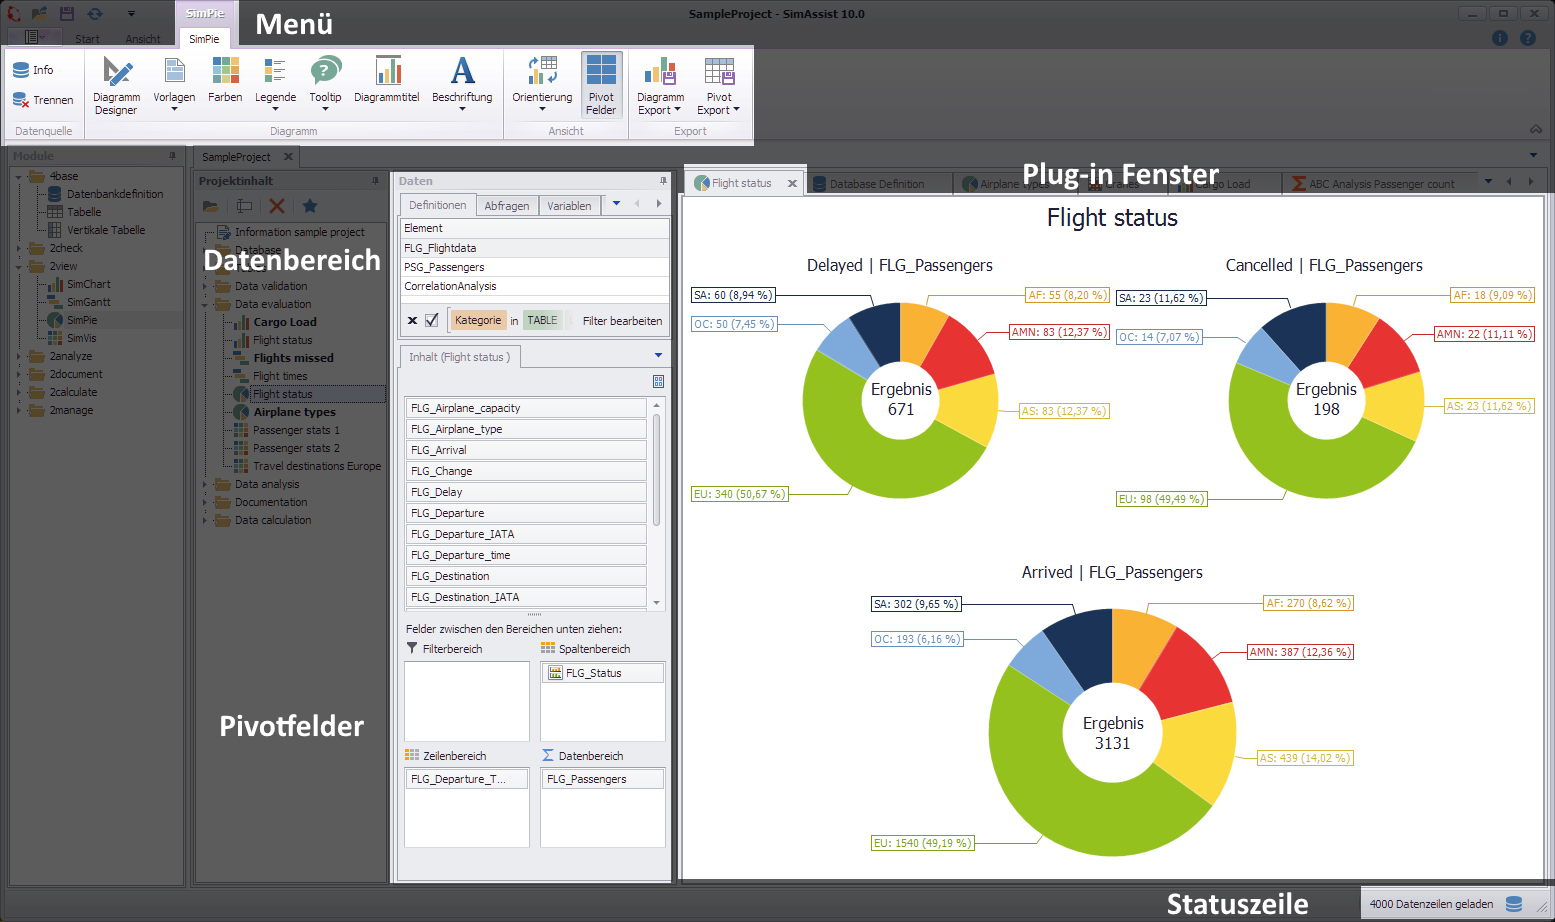Click the field list layout toggle icon
The height and width of the screenshot is (922, 1555).
point(658,381)
